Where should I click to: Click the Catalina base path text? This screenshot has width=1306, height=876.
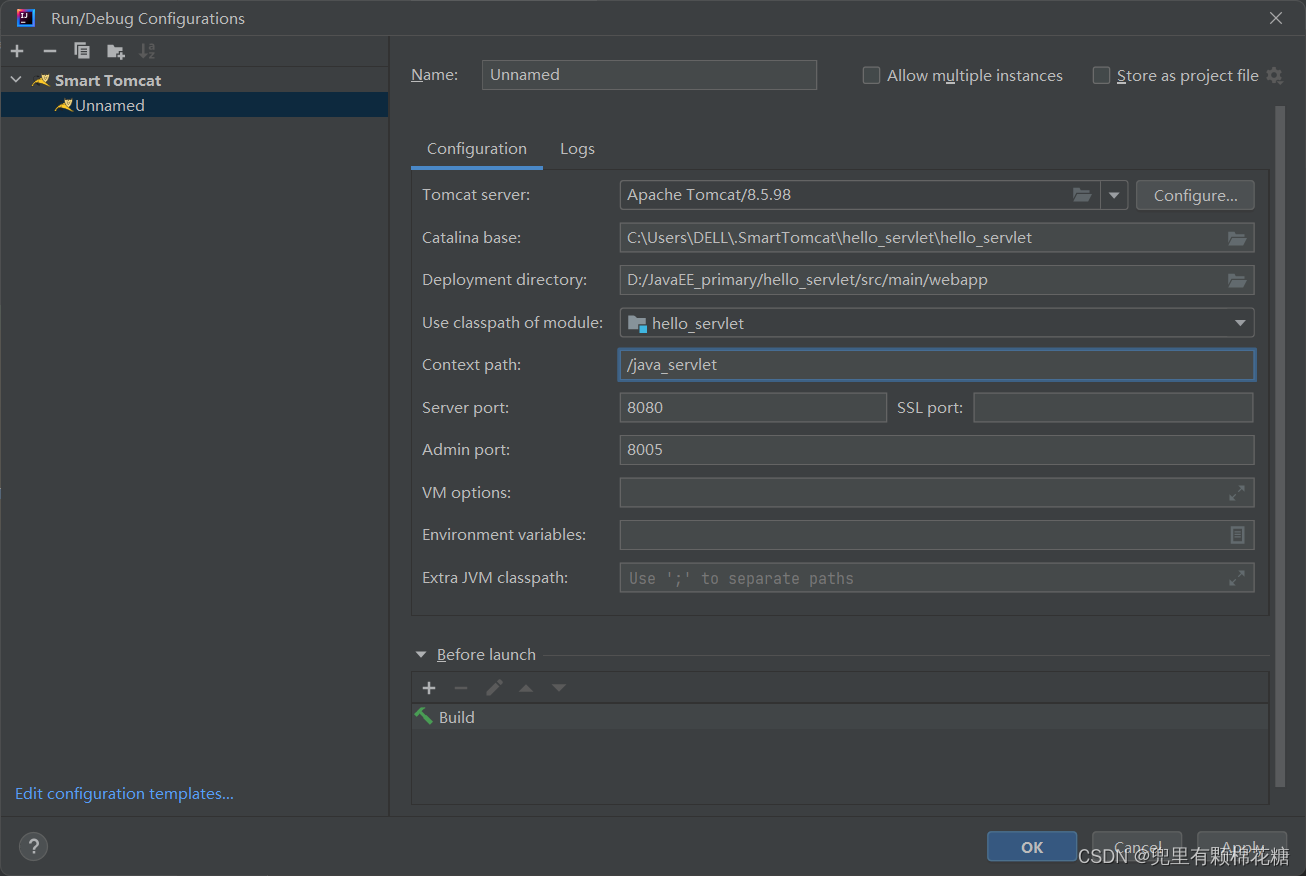(829, 238)
